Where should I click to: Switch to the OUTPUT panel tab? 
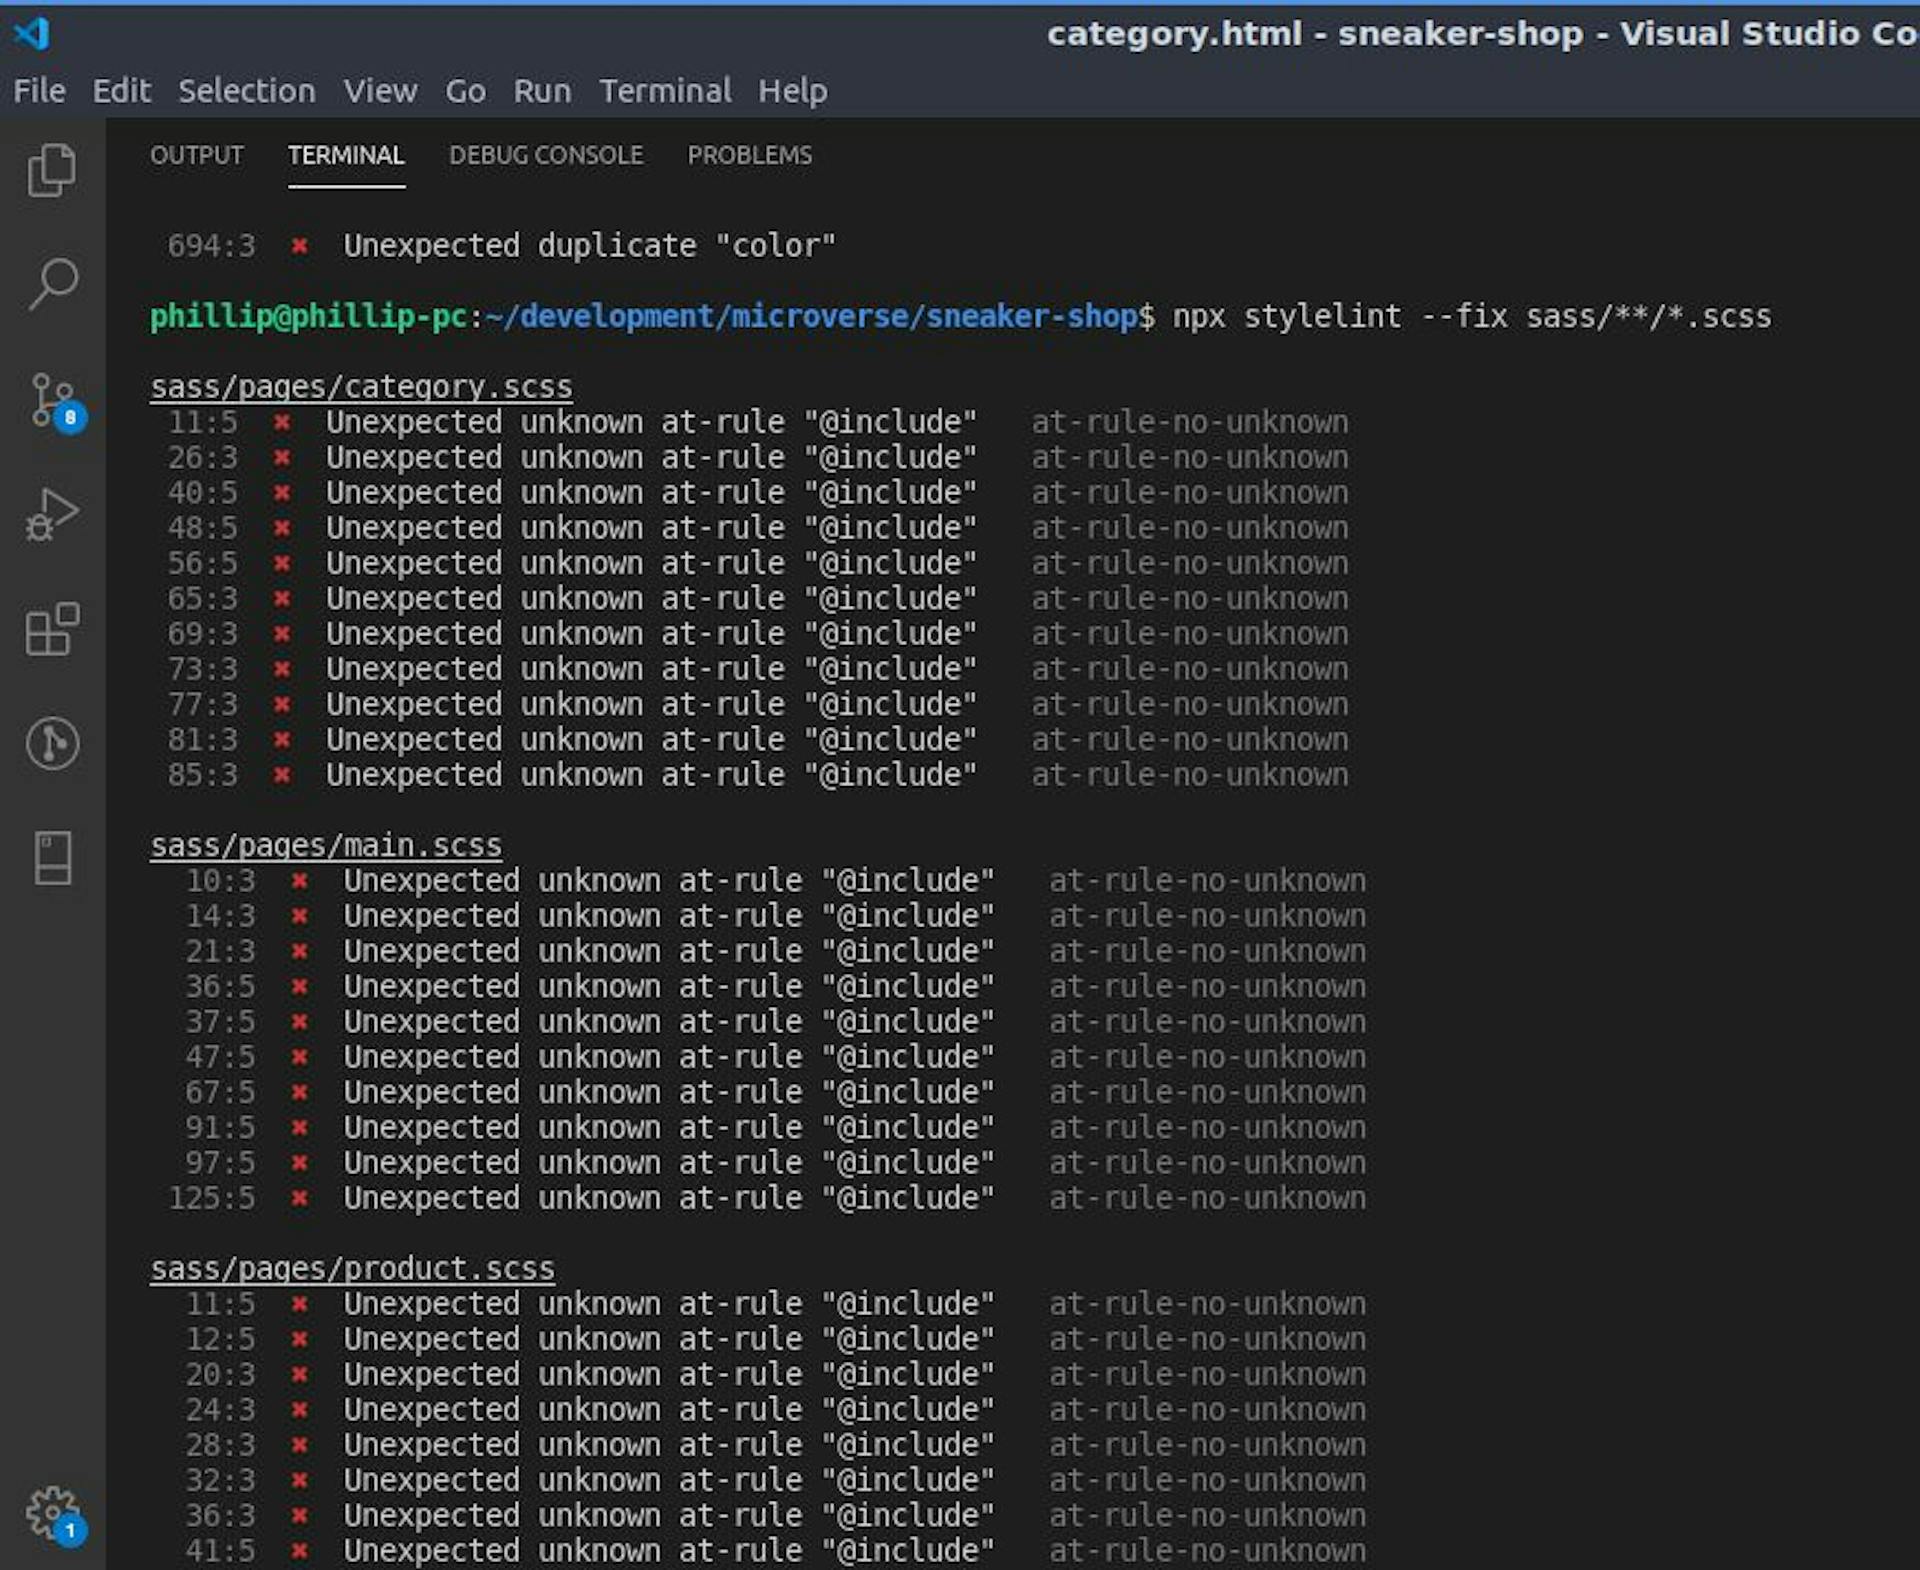click(x=197, y=155)
